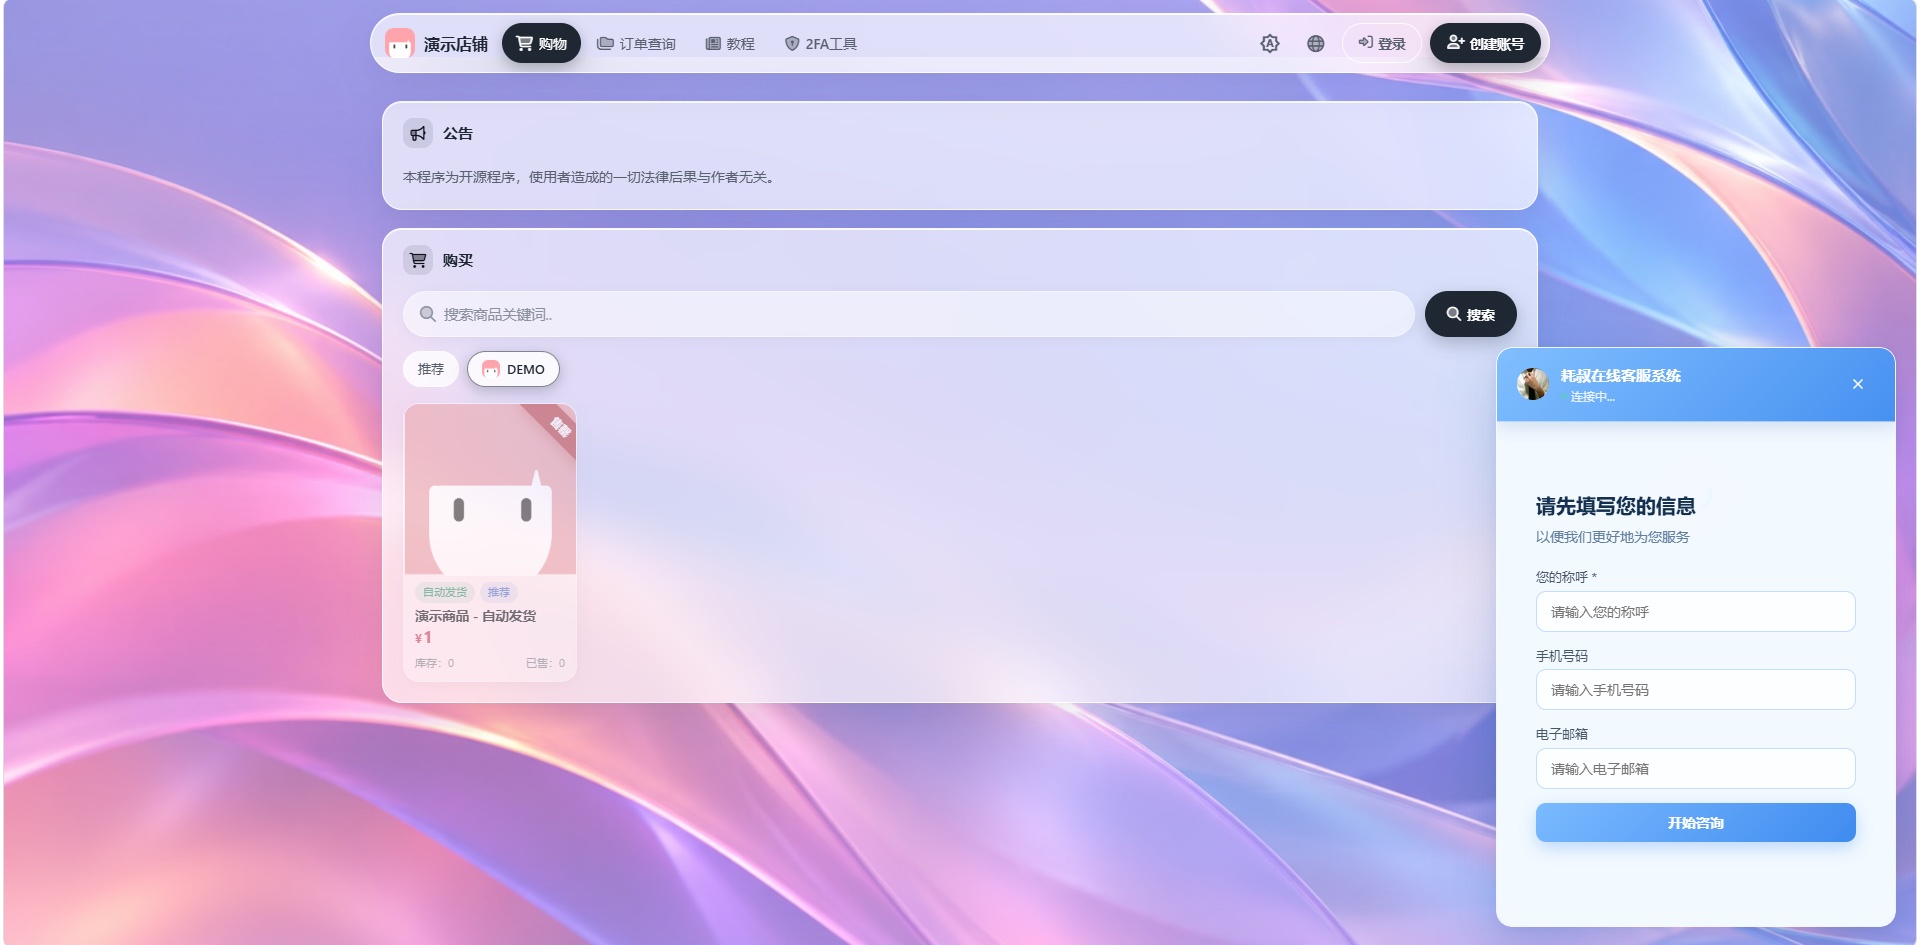This screenshot has width=1919, height=945.
Task: Click the 创建账号 button
Action: coord(1485,43)
